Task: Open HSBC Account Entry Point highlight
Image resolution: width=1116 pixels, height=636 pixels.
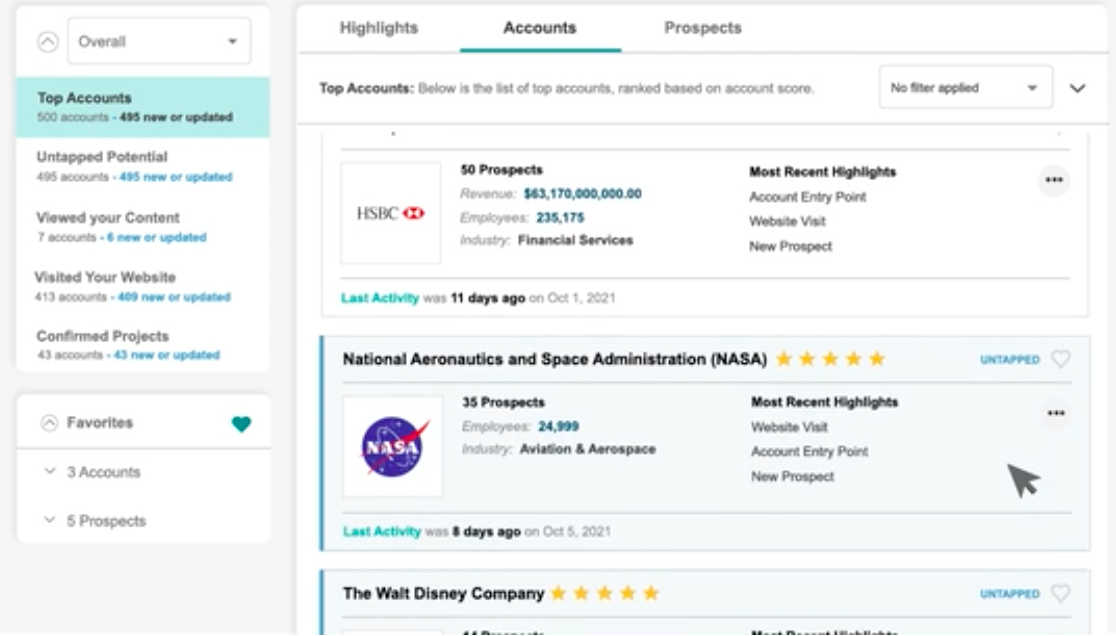Action: click(x=808, y=197)
